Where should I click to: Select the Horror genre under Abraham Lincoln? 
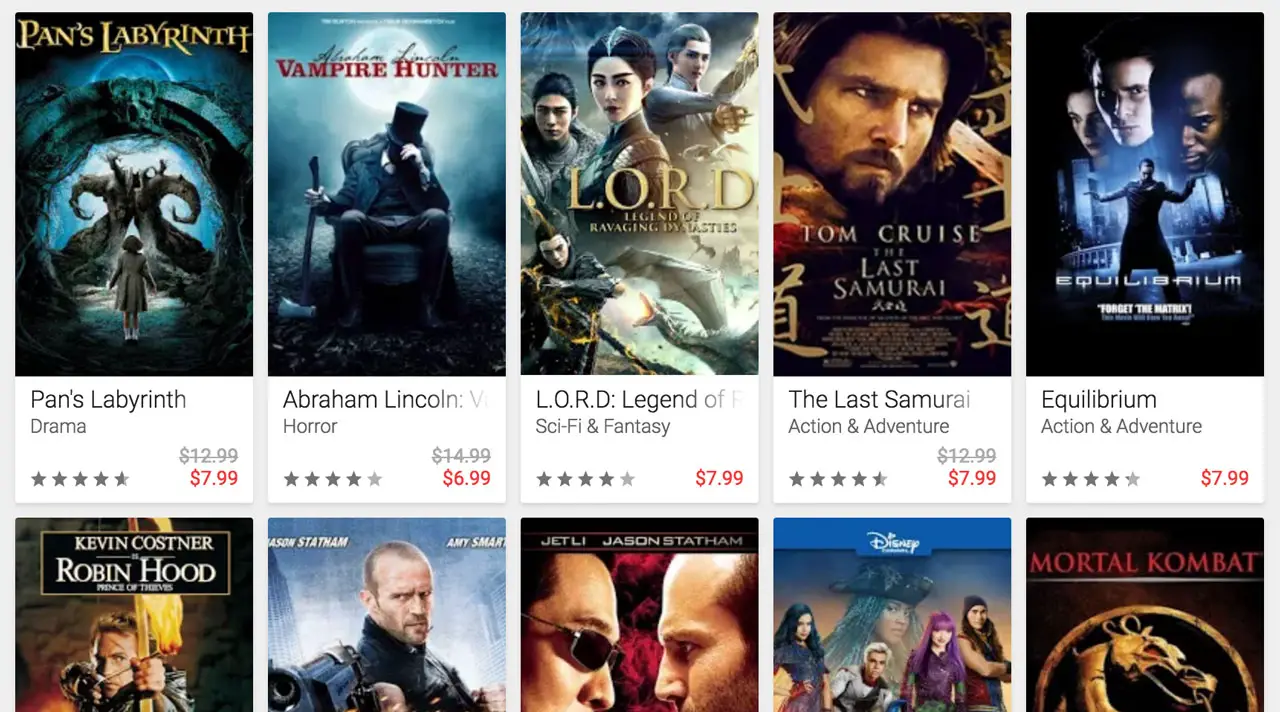point(310,427)
